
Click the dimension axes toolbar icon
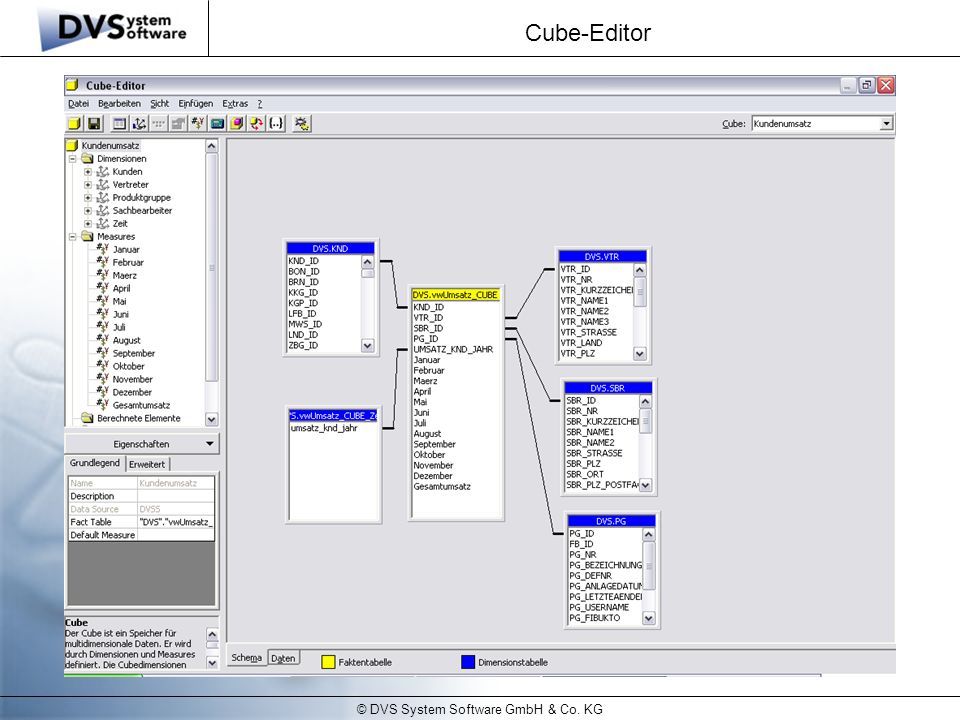click(139, 124)
